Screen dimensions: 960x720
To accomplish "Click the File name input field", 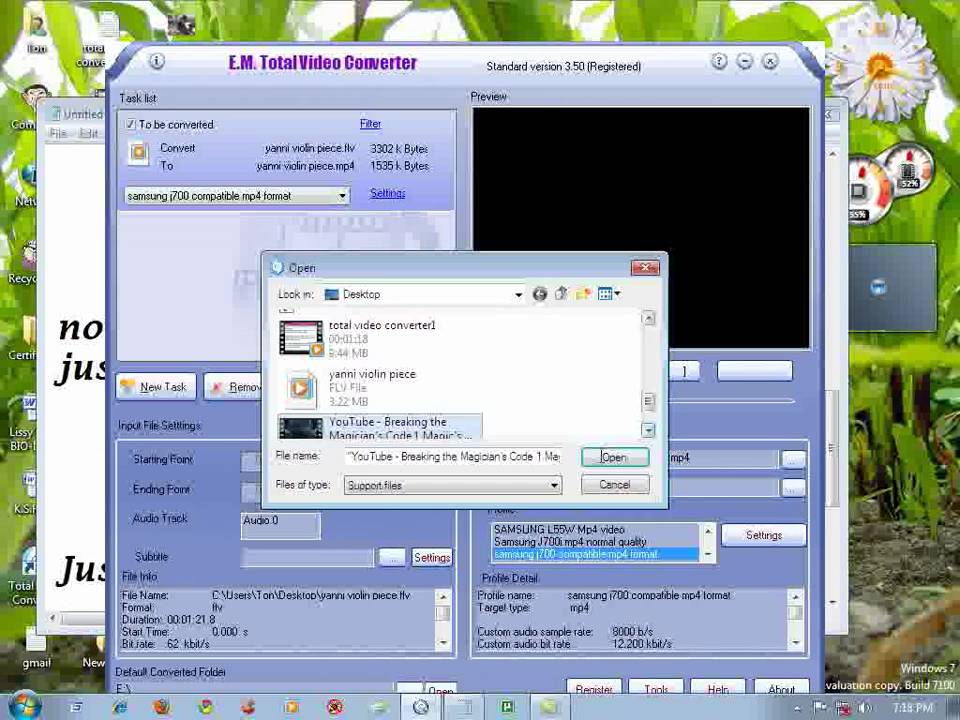I will pos(453,457).
